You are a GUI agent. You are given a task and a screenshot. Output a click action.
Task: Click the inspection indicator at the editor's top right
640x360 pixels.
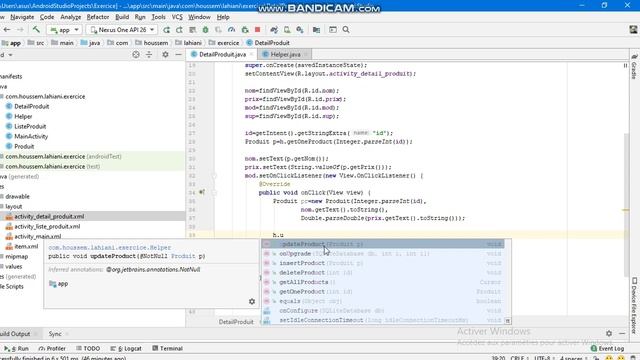tap(625, 65)
